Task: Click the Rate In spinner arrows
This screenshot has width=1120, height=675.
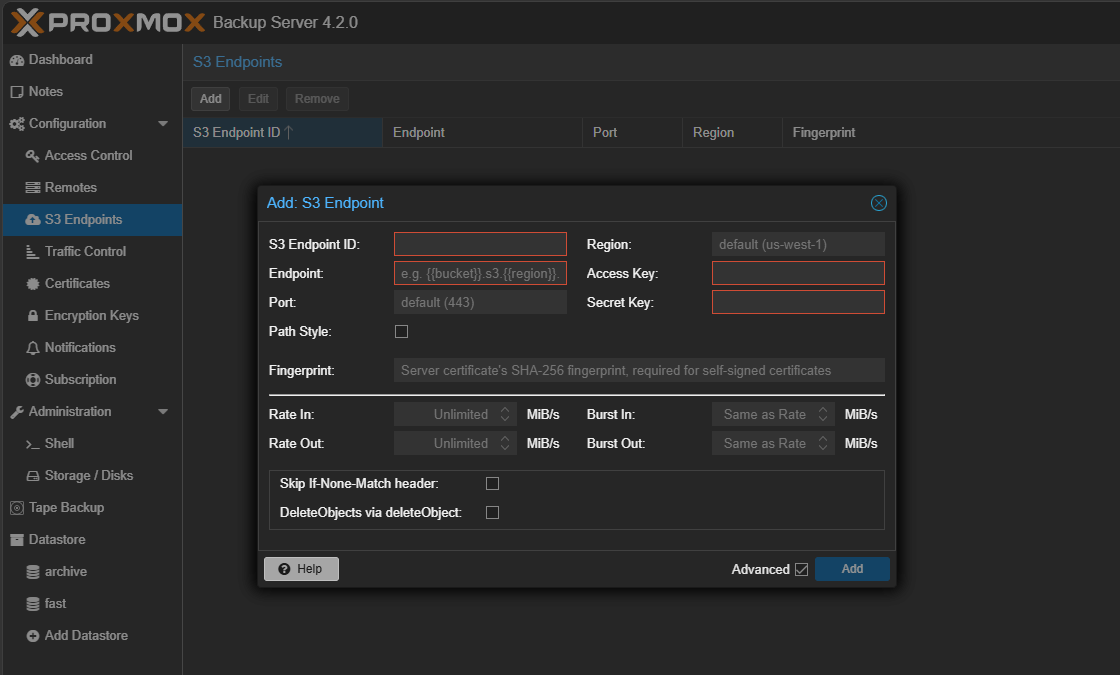Action: pyautogui.click(x=505, y=414)
